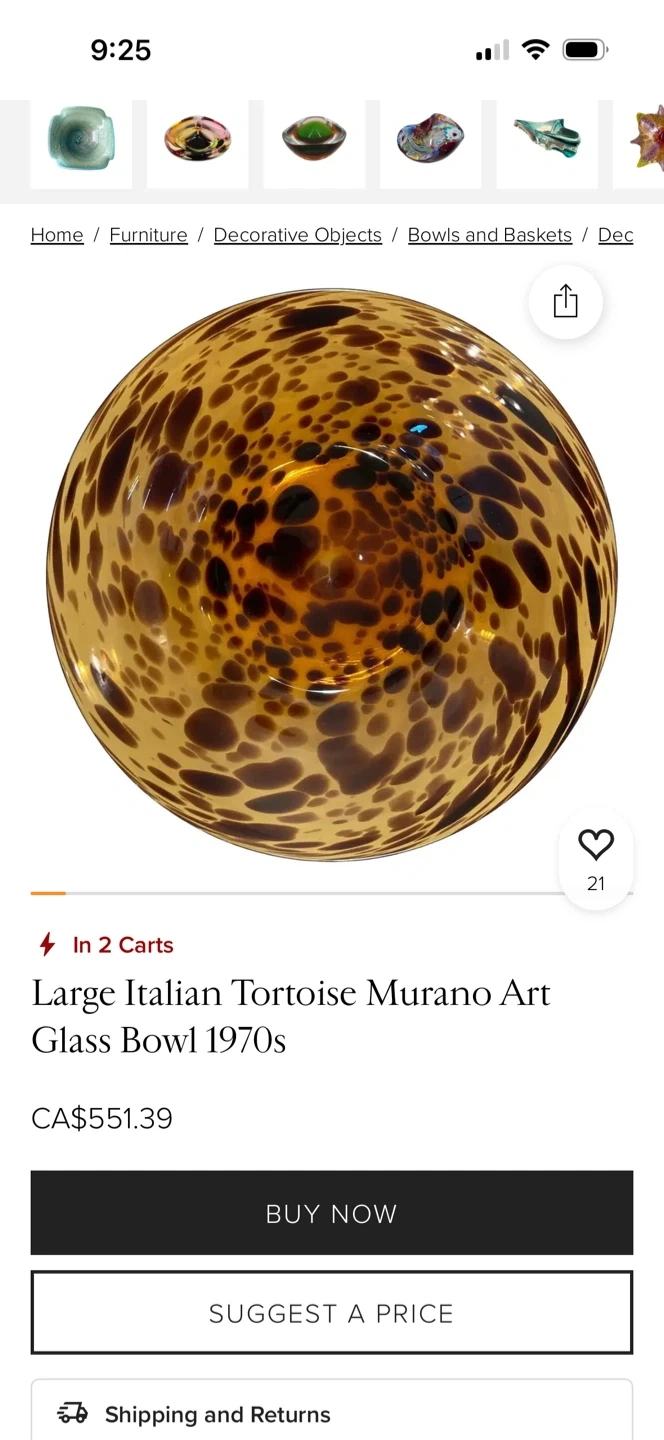Tap the BUY NOW button

(x=332, y=1213)
